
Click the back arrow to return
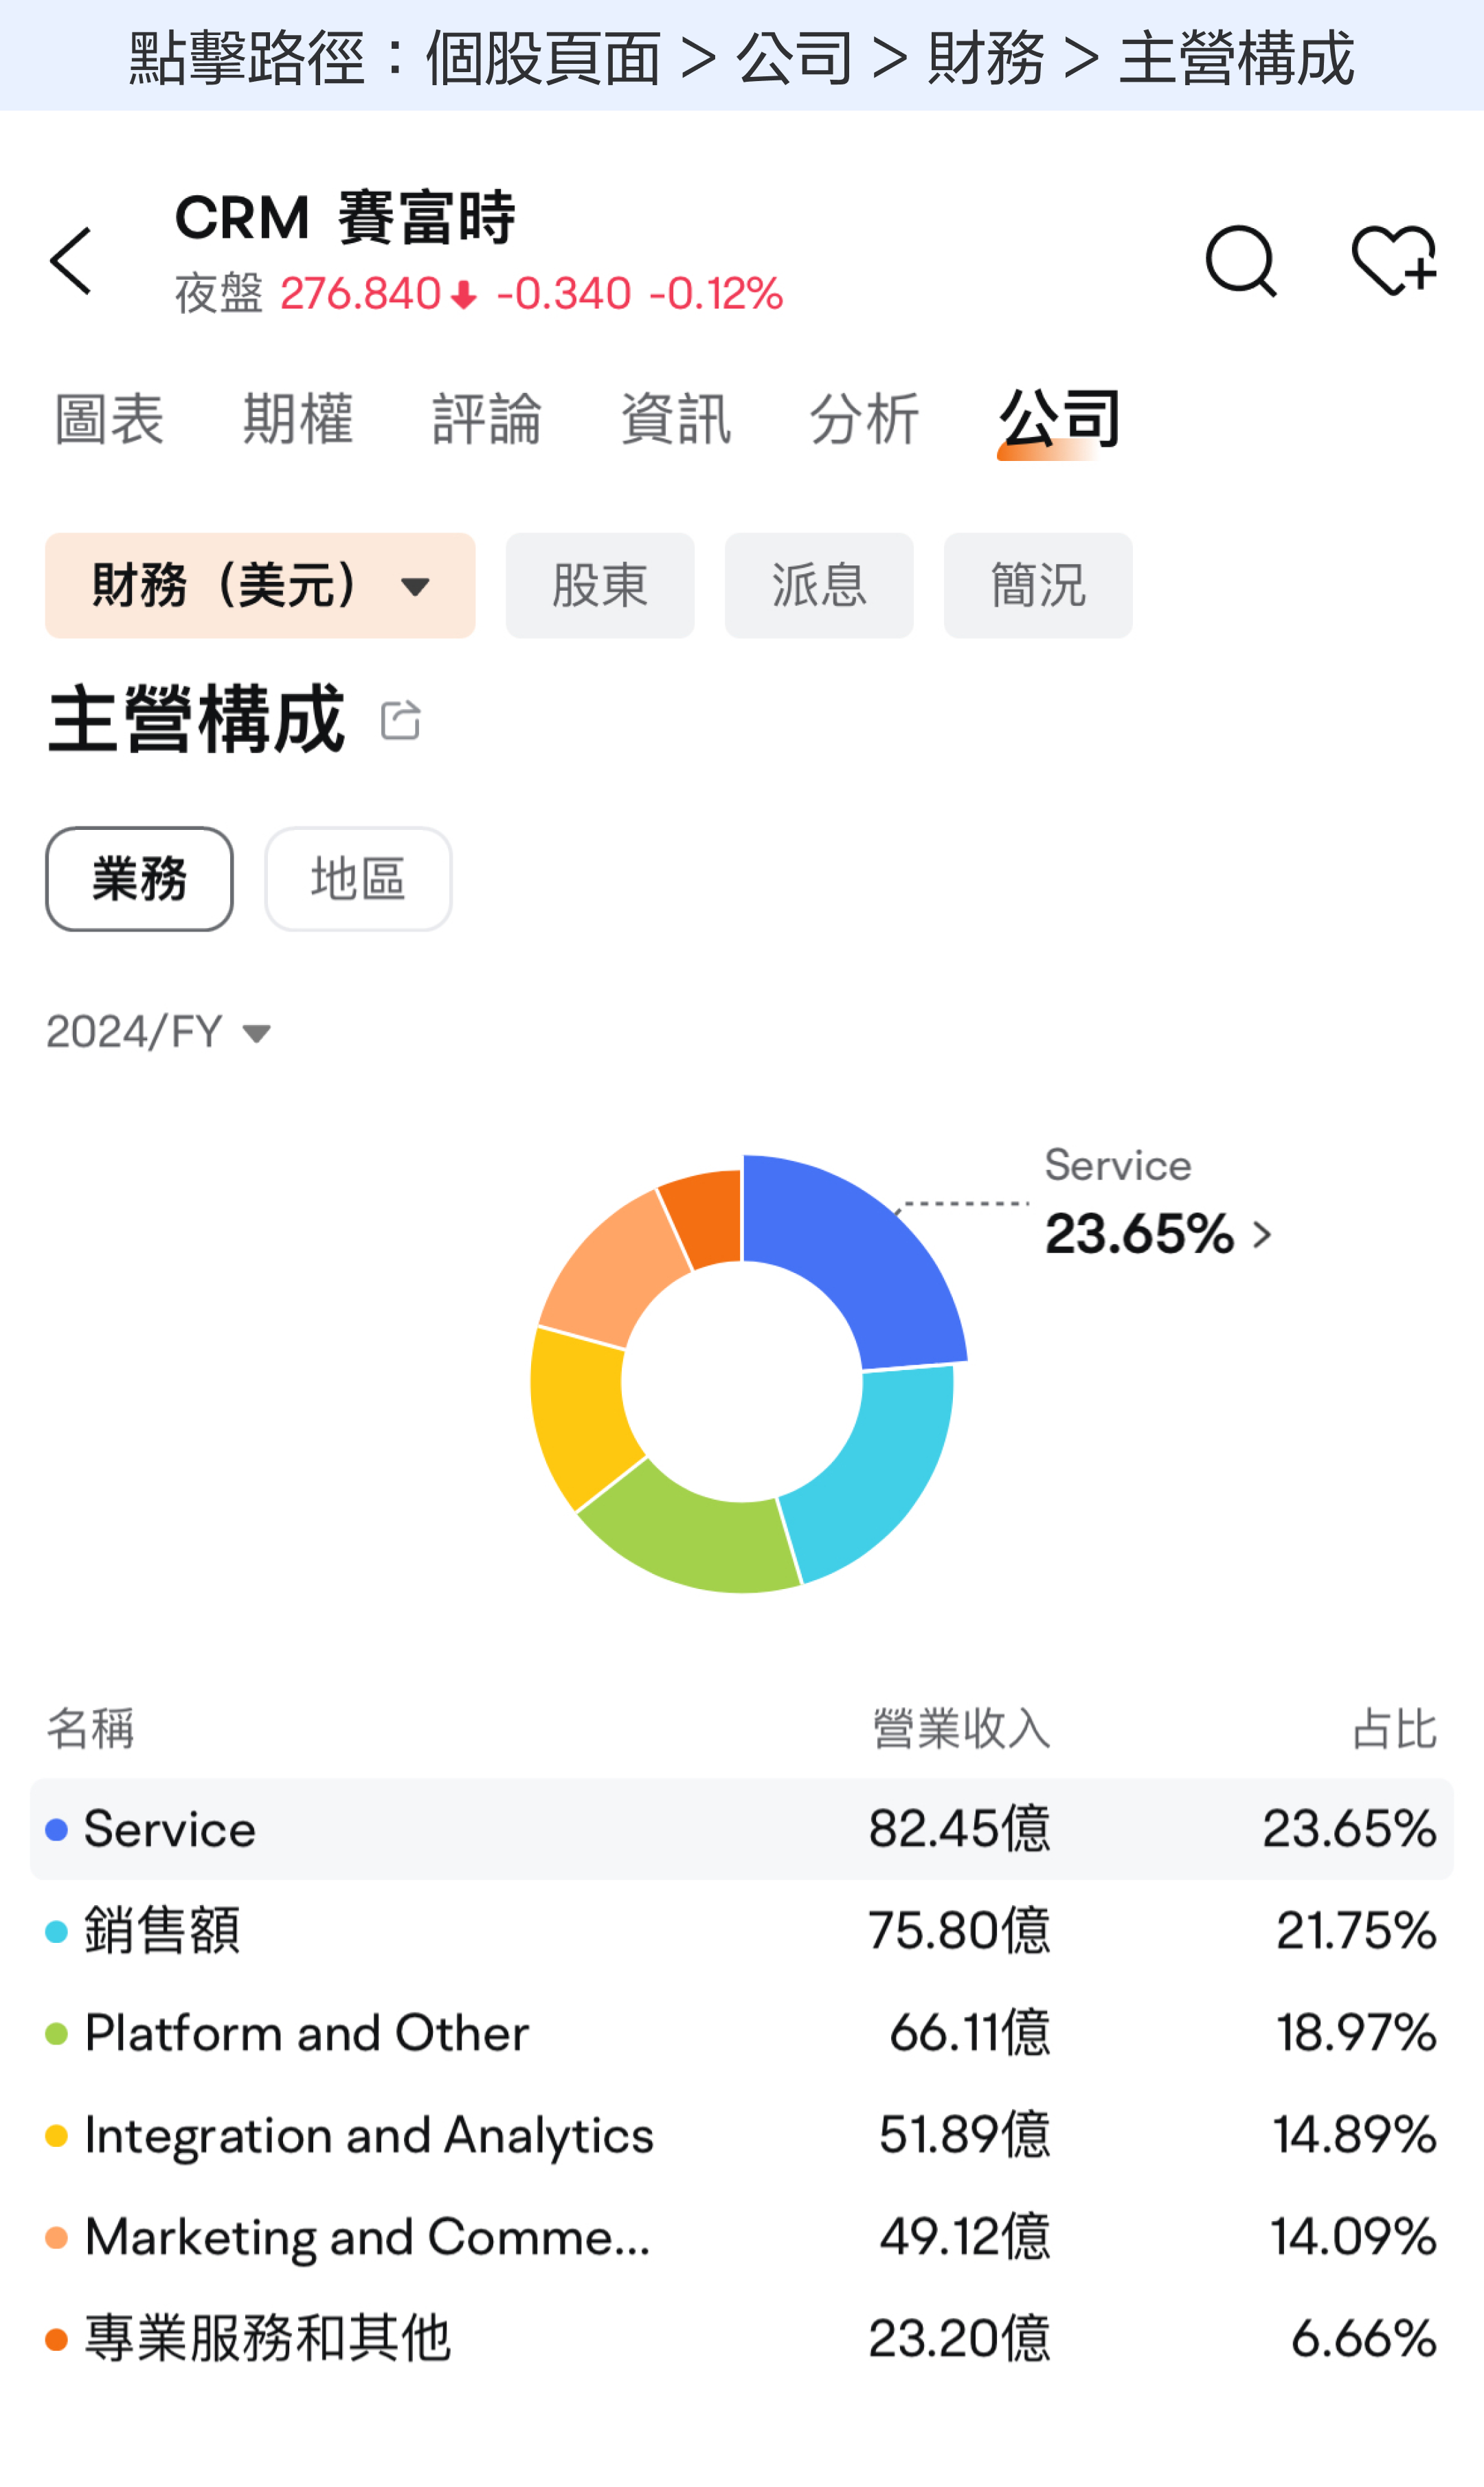point(71,259)
